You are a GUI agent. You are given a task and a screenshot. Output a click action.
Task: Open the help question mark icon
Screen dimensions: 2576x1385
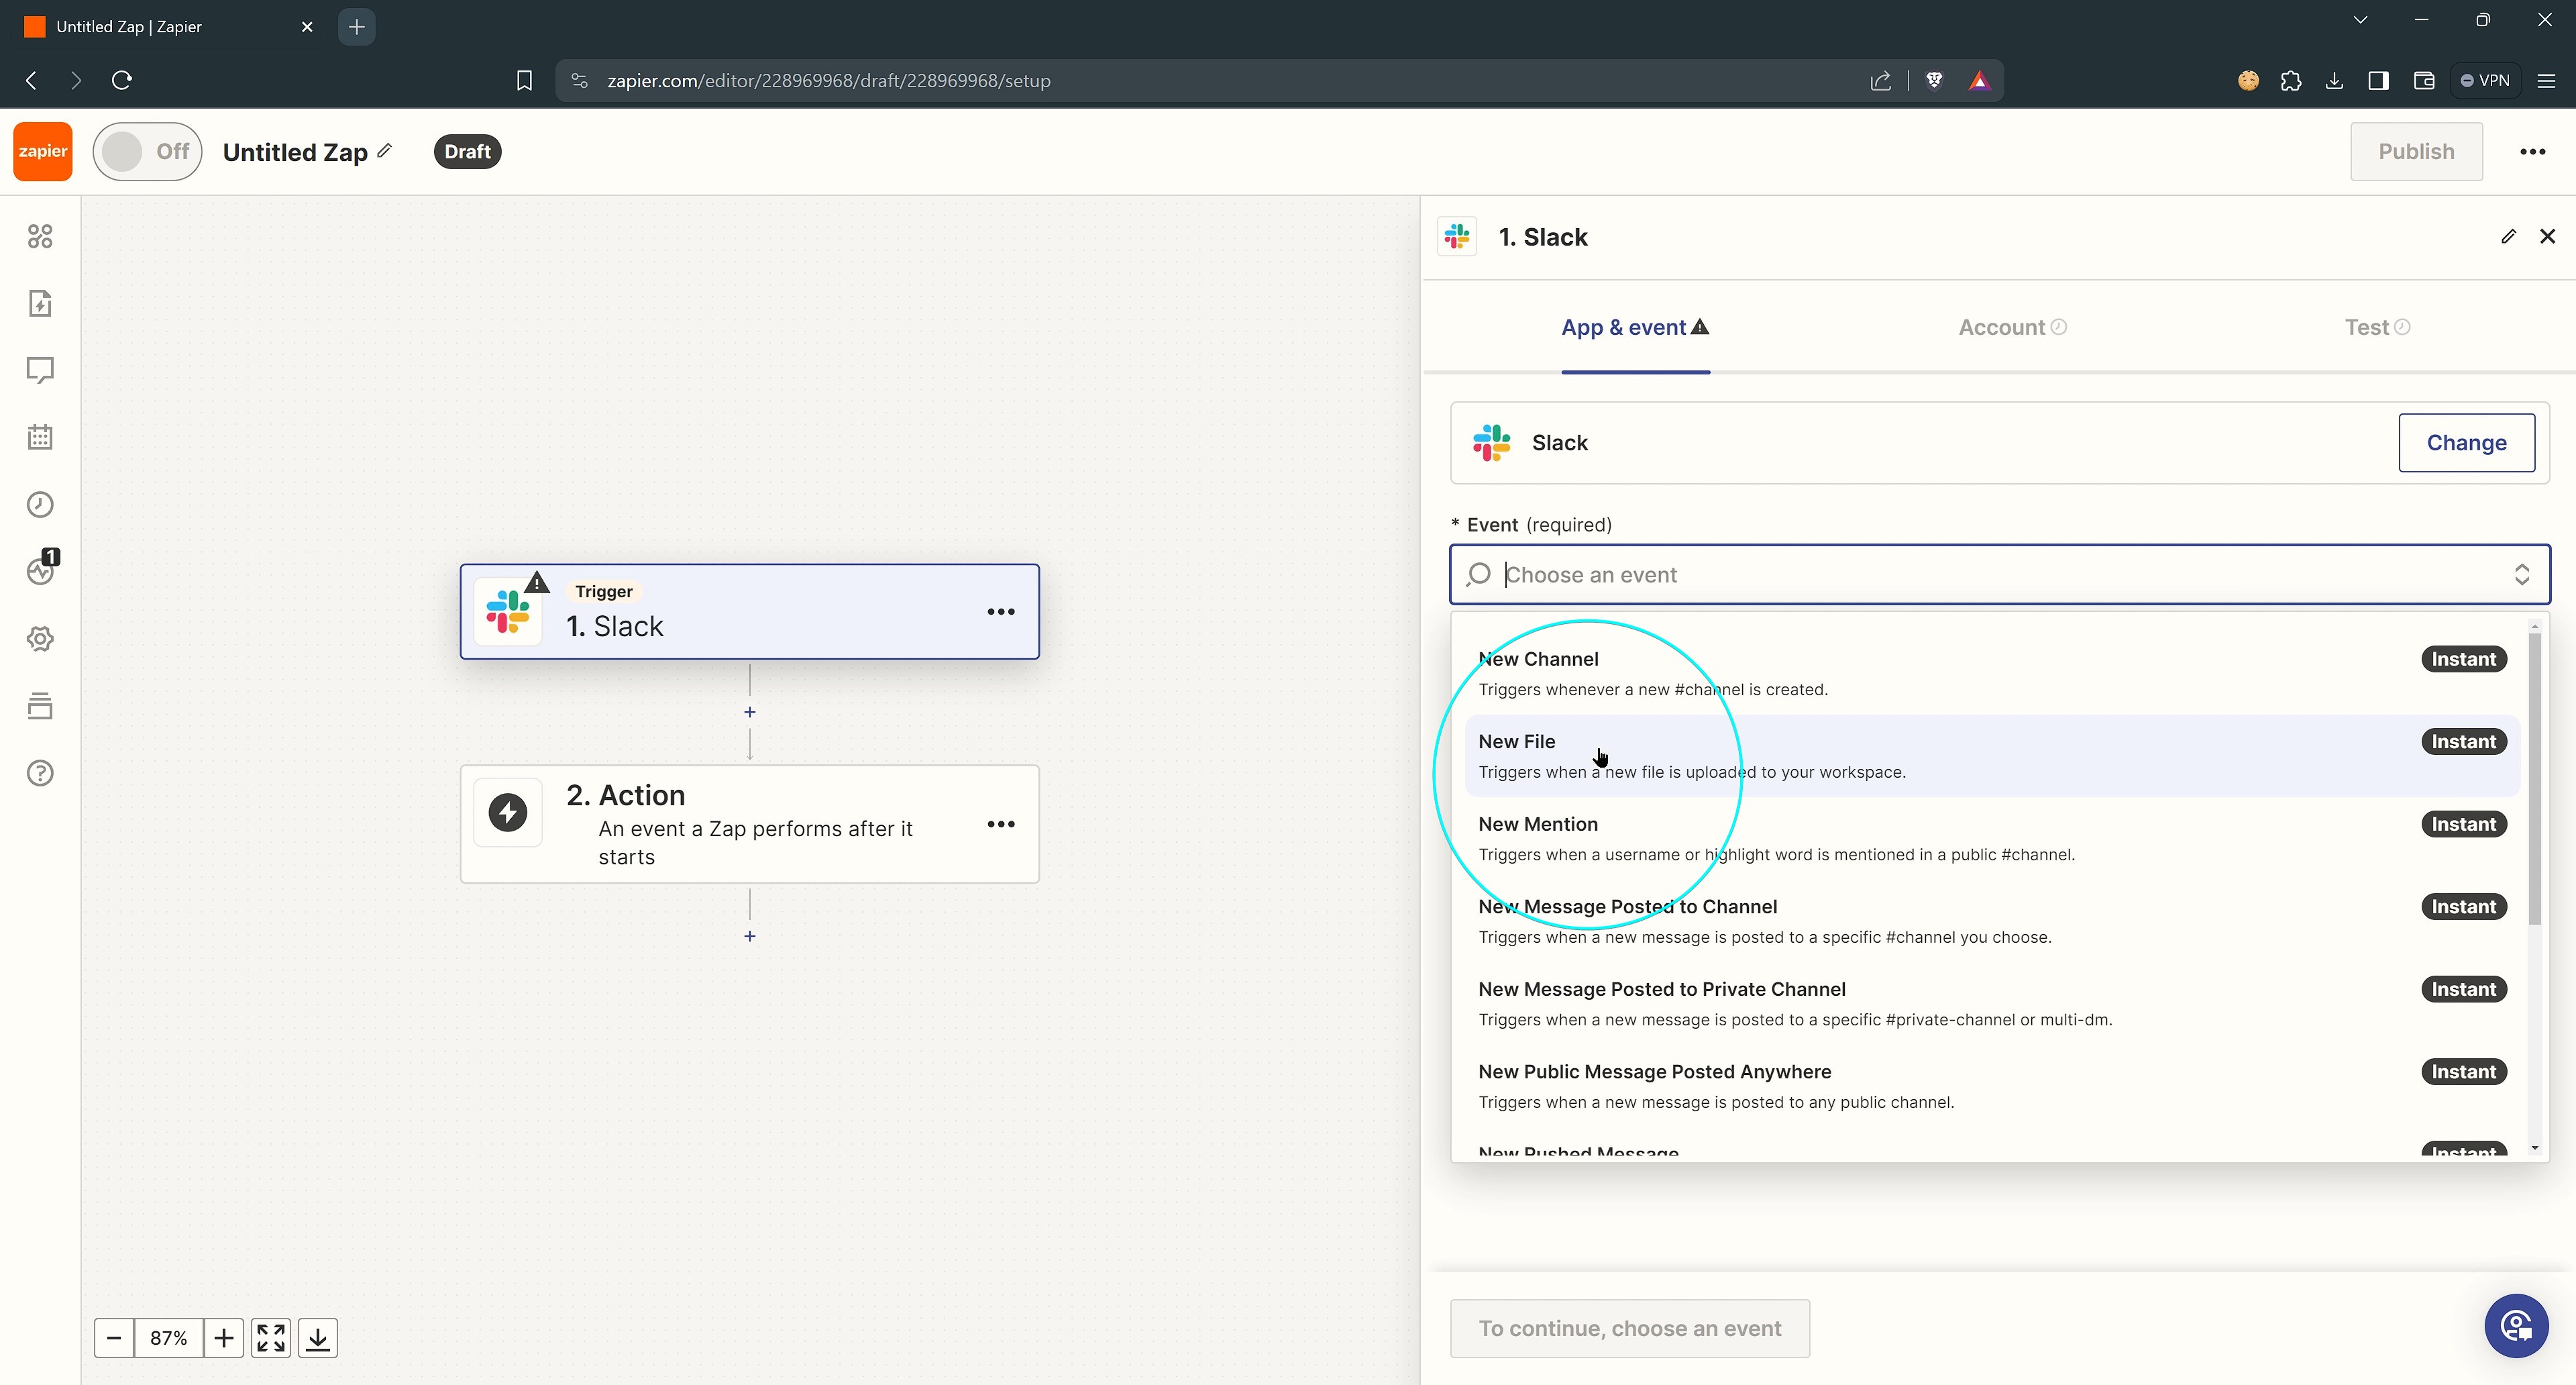pyautogui.click(x=40, y=772)
